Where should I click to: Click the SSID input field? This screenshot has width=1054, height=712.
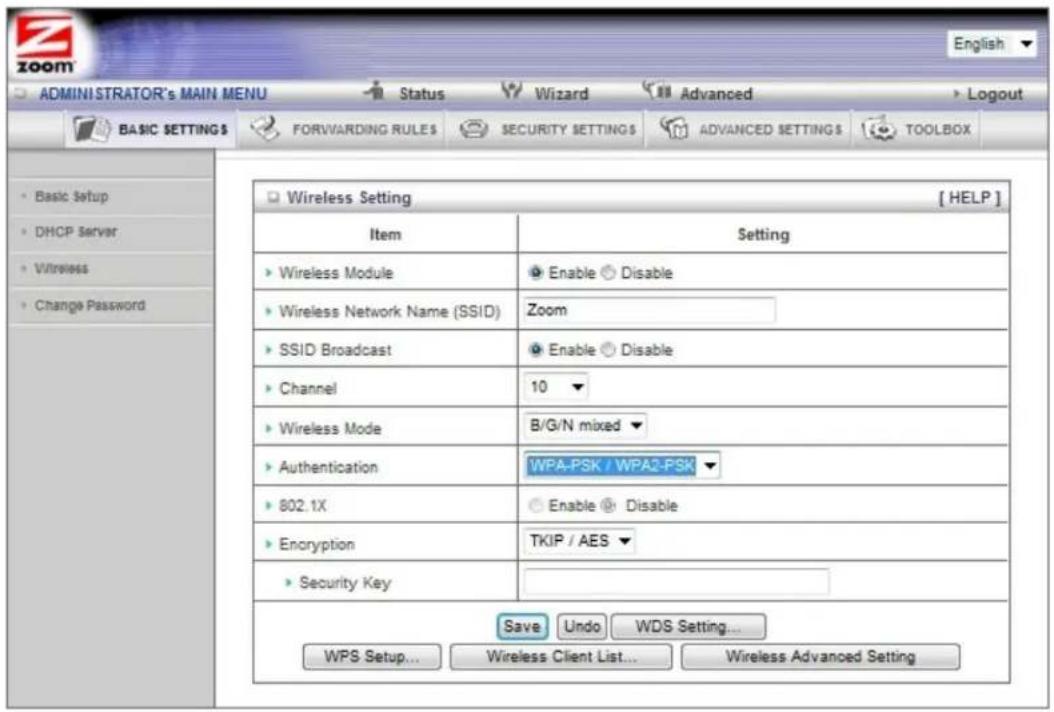point(649,310)
